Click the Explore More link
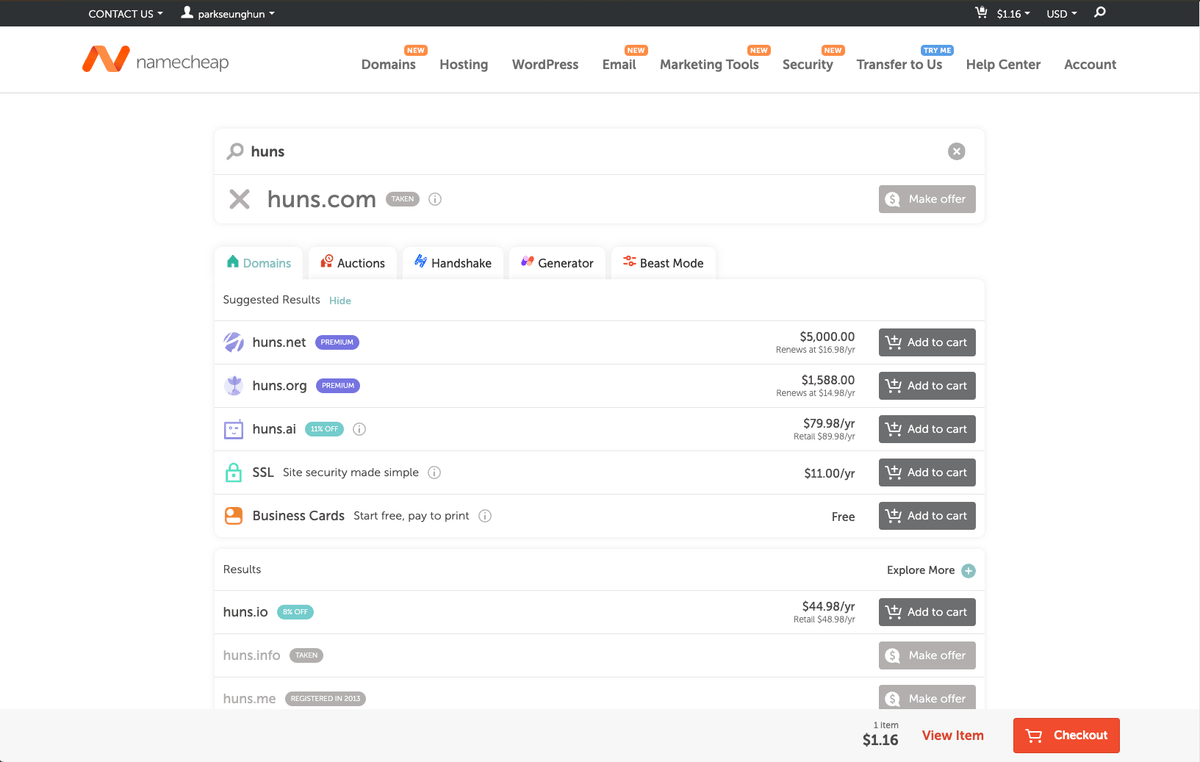This screenshot has height=762, width=1200. (920, 570)
